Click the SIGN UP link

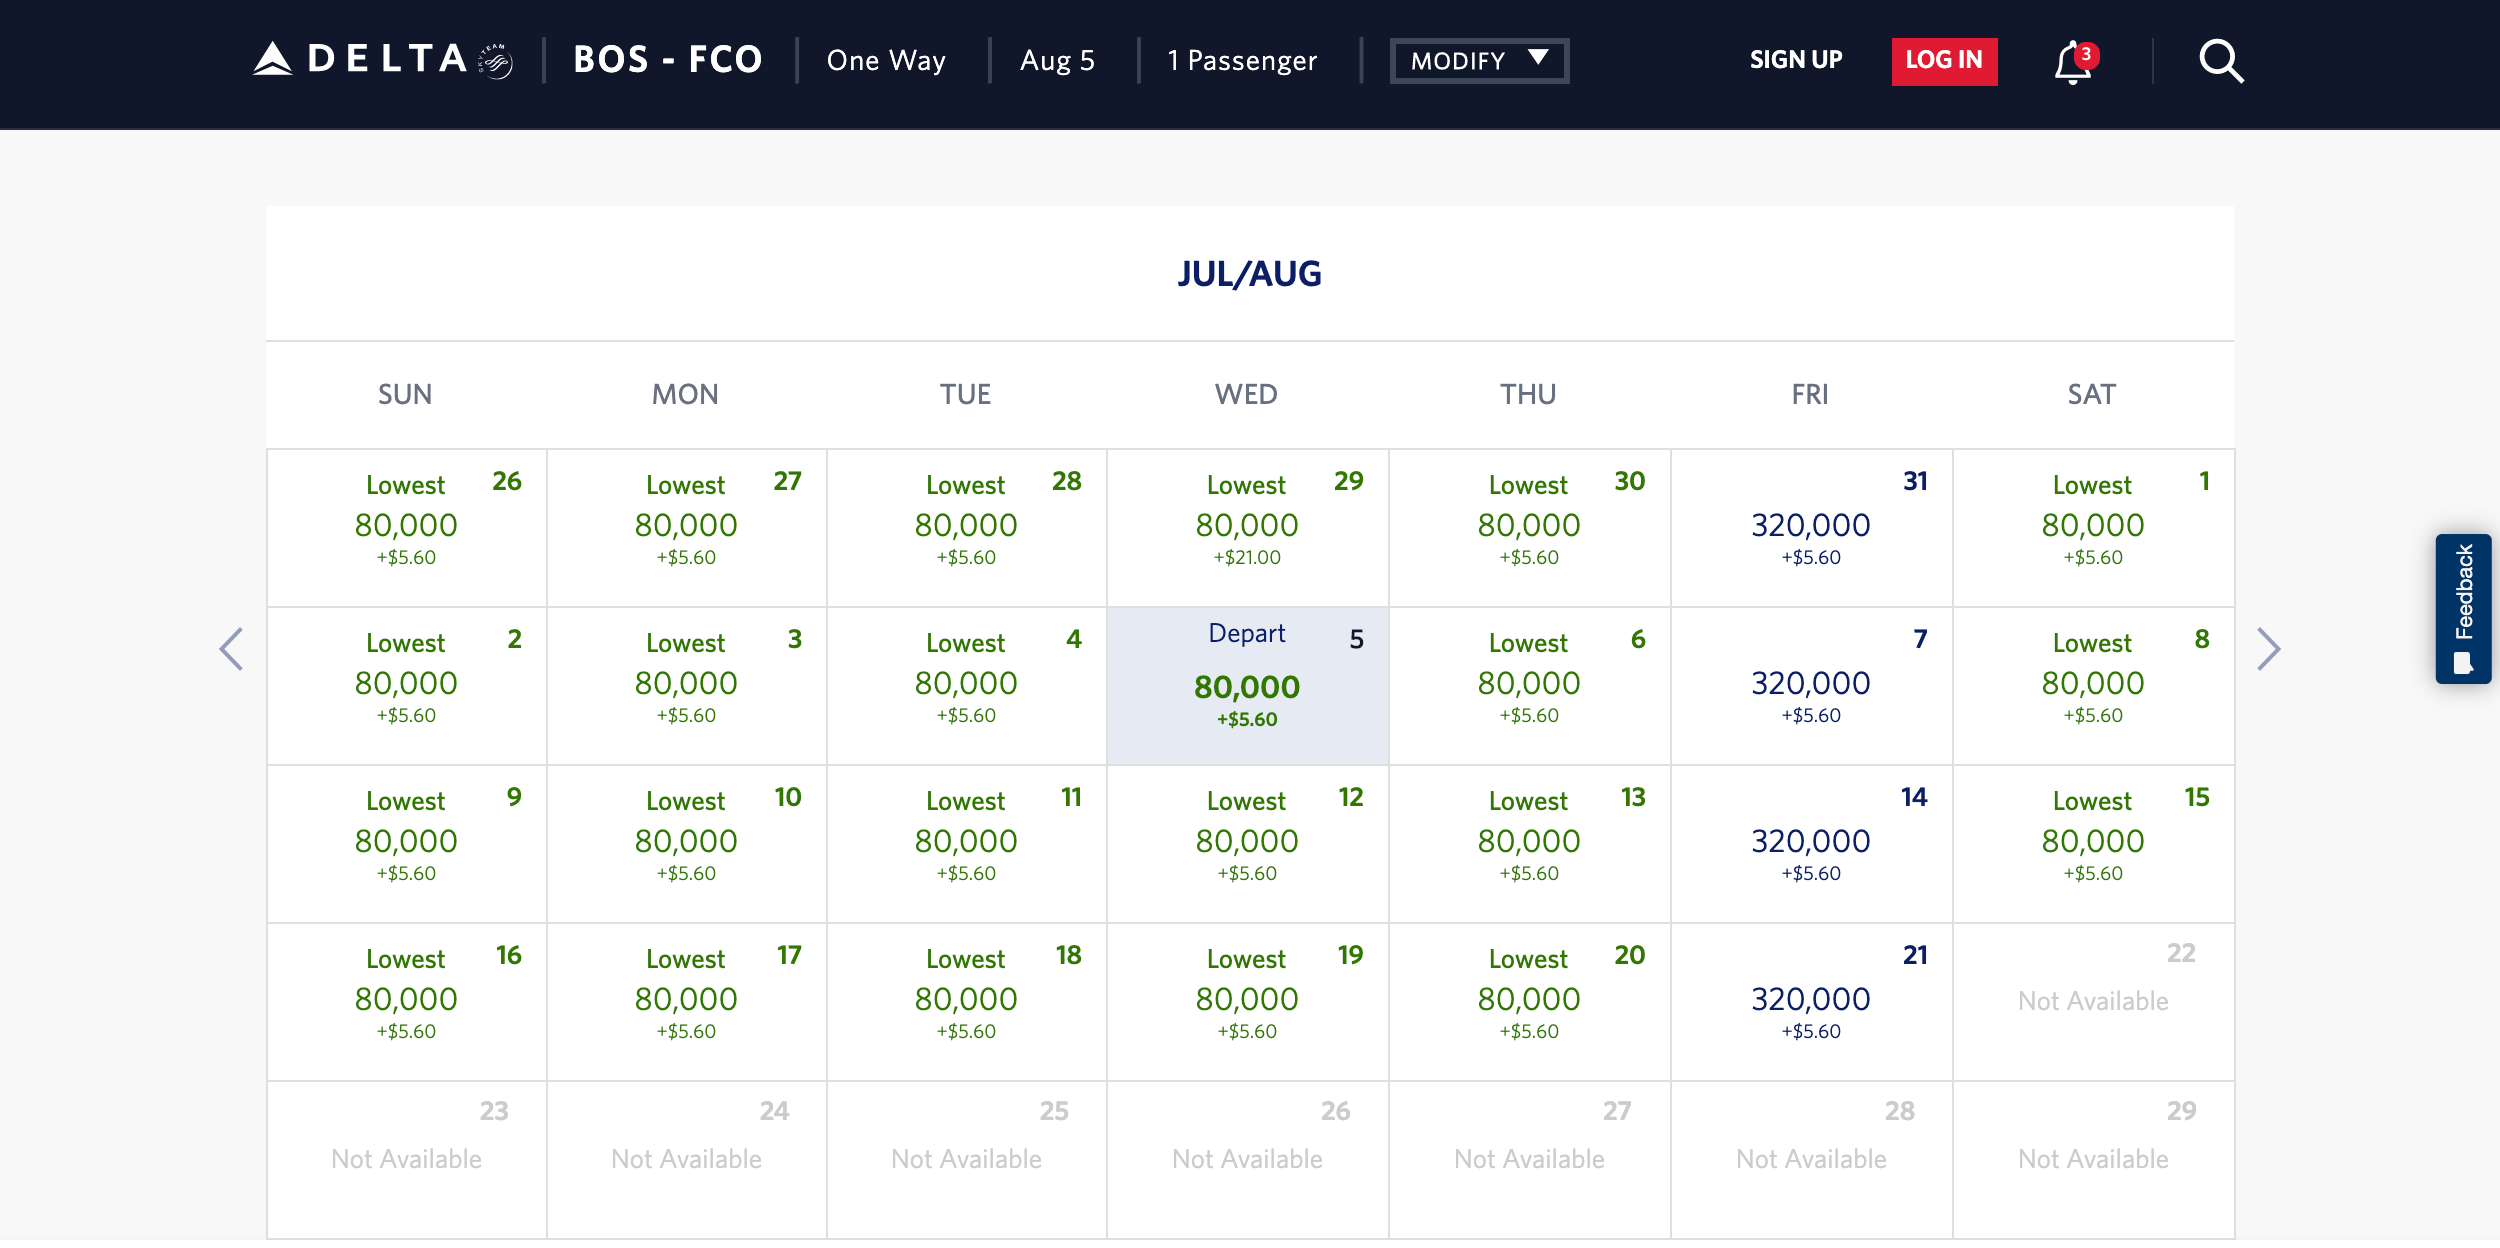(x=1796, y=60)
